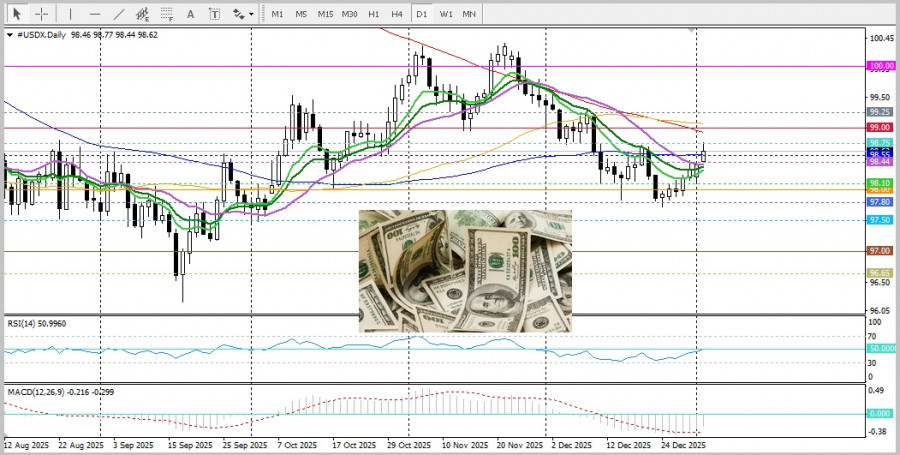Select the text label 'T' tool
The image size is (900, 455).
pos(214,13)
